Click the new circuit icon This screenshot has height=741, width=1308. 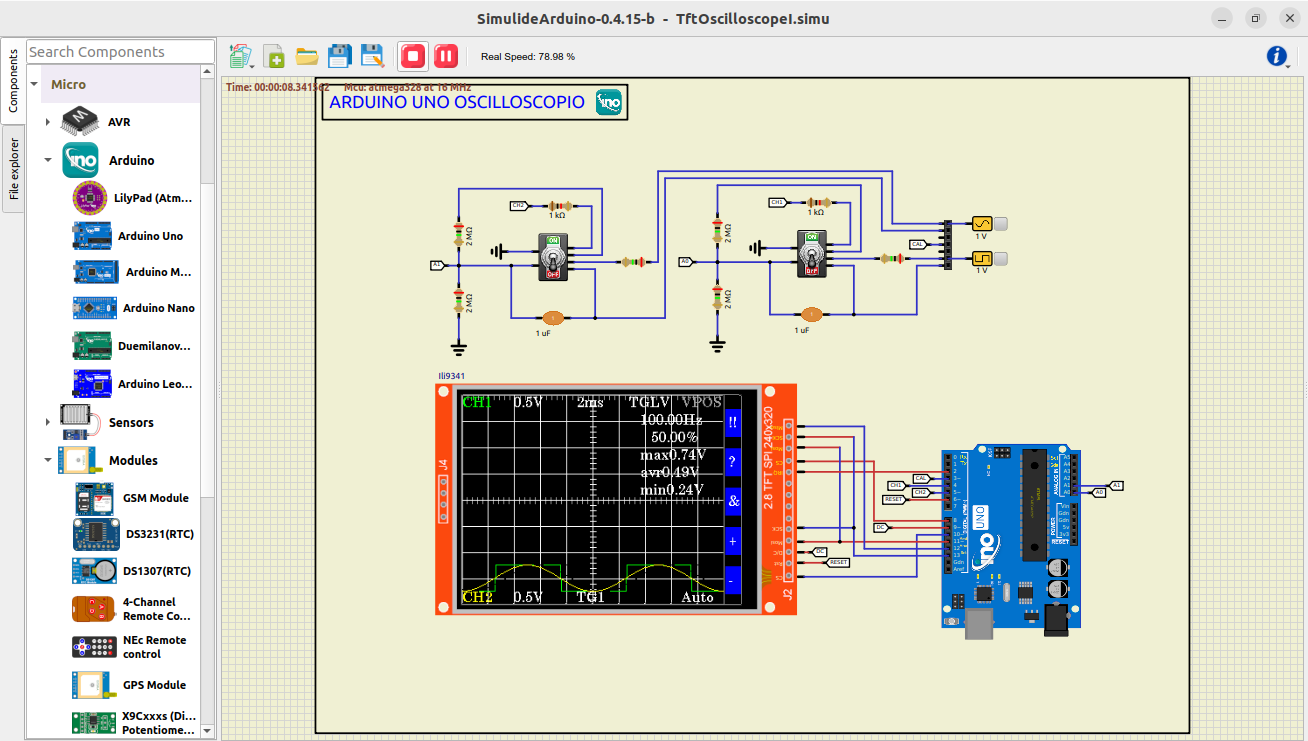[x=273, y=56]
